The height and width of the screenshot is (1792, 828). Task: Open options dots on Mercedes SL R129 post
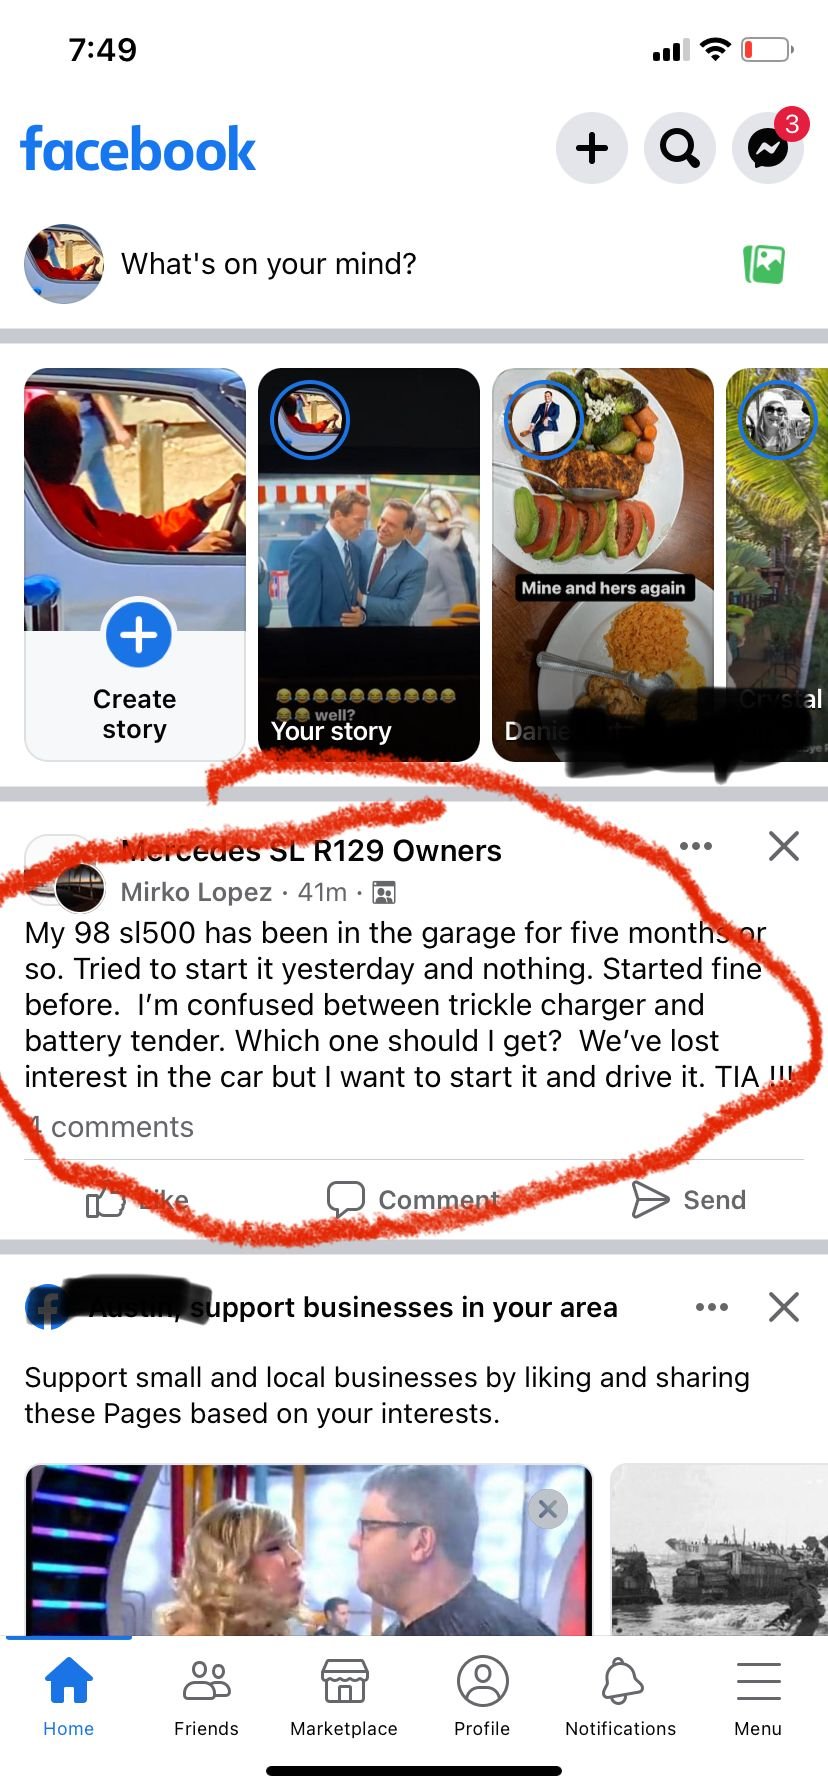click(696, 846)
